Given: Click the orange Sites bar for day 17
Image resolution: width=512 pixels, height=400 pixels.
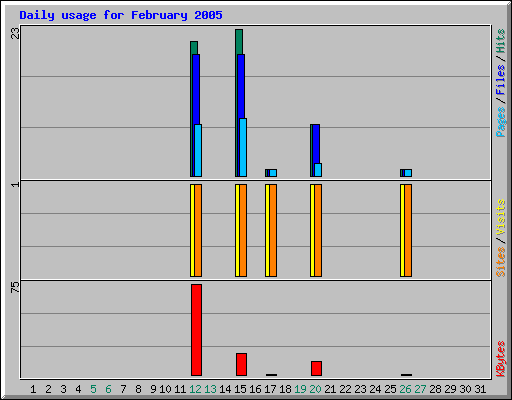Looking at the screenshot, I should 273,230.
